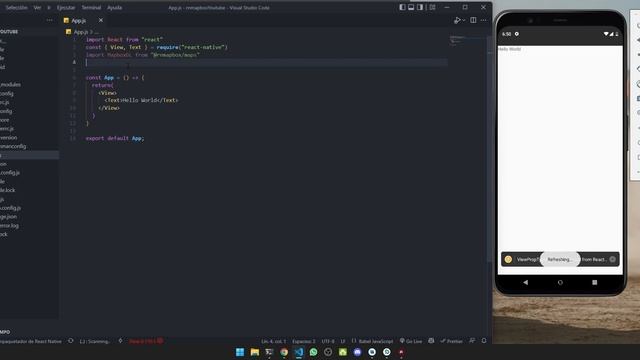The width and height of the screenshot is (640, 360).
Task: Click the App.js breadcrumb file entry
Action: 80,31
